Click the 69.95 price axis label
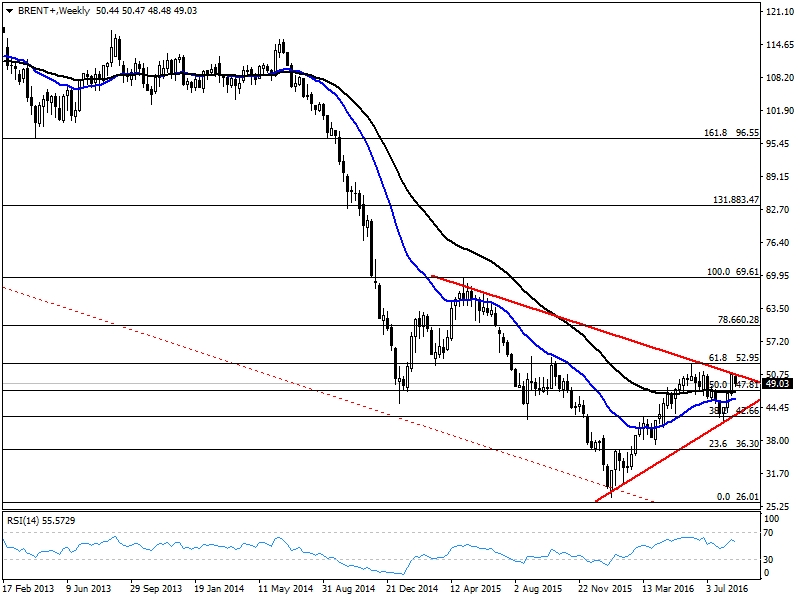This screenshot has width=800, height=600. point(780,276)
